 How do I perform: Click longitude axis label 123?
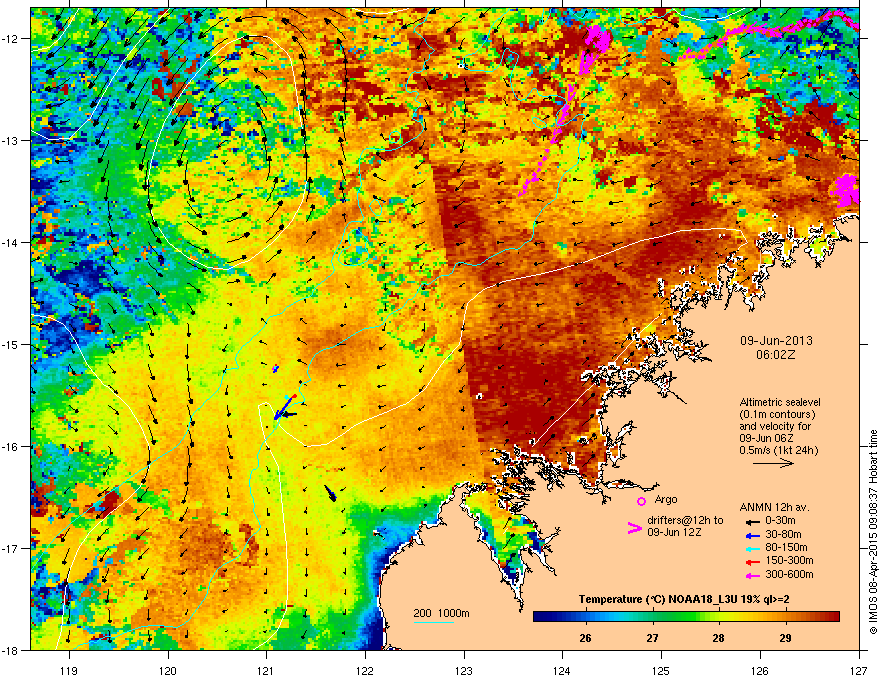pyautogui.click(x=464, y=670)
